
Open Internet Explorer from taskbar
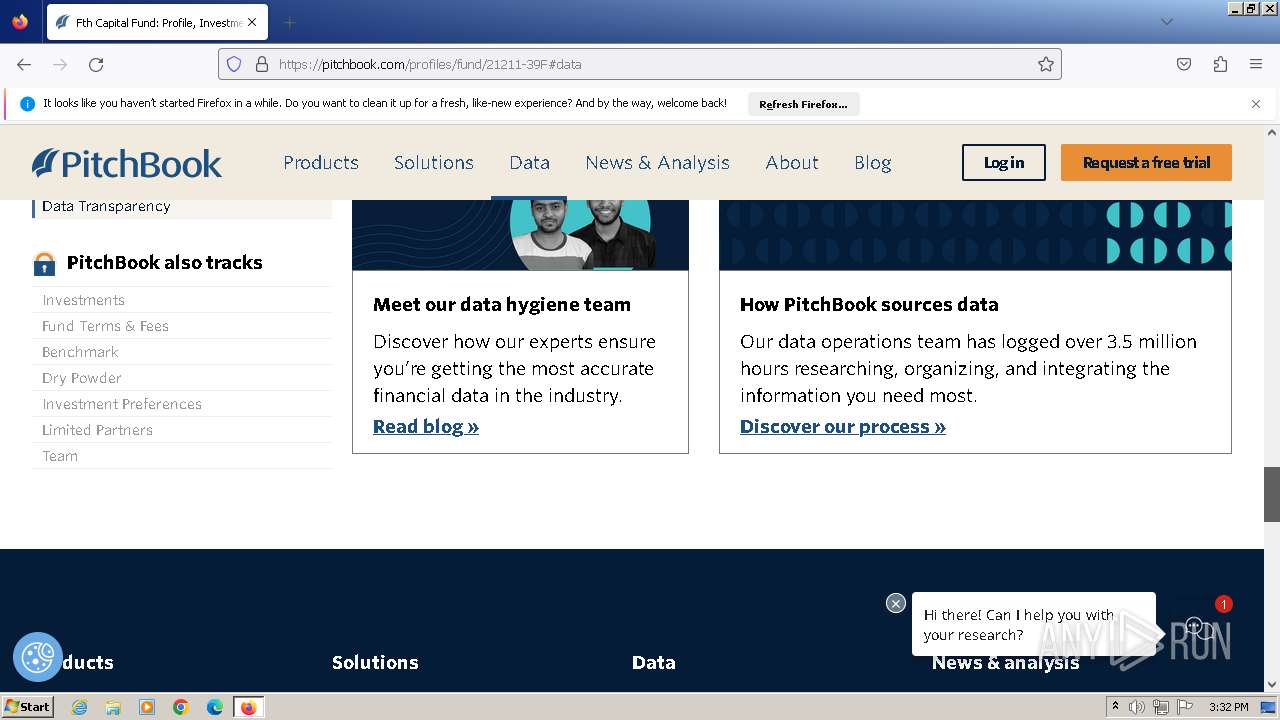pyautogui.click(x=79, y=707)
